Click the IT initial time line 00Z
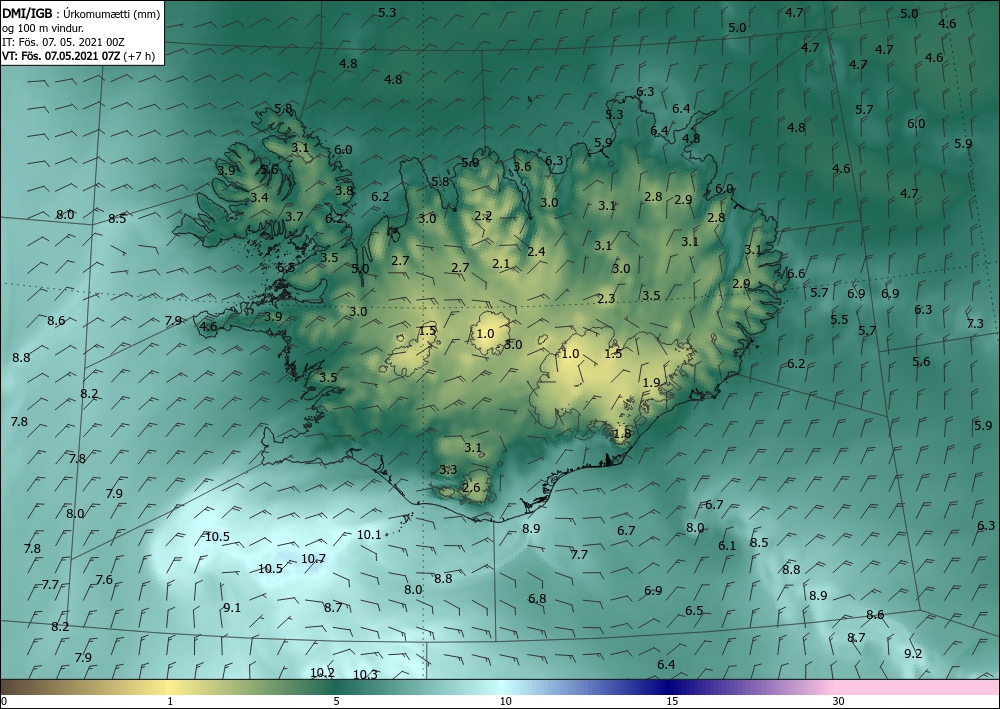1000x709 pixels. tap(63, 42)
